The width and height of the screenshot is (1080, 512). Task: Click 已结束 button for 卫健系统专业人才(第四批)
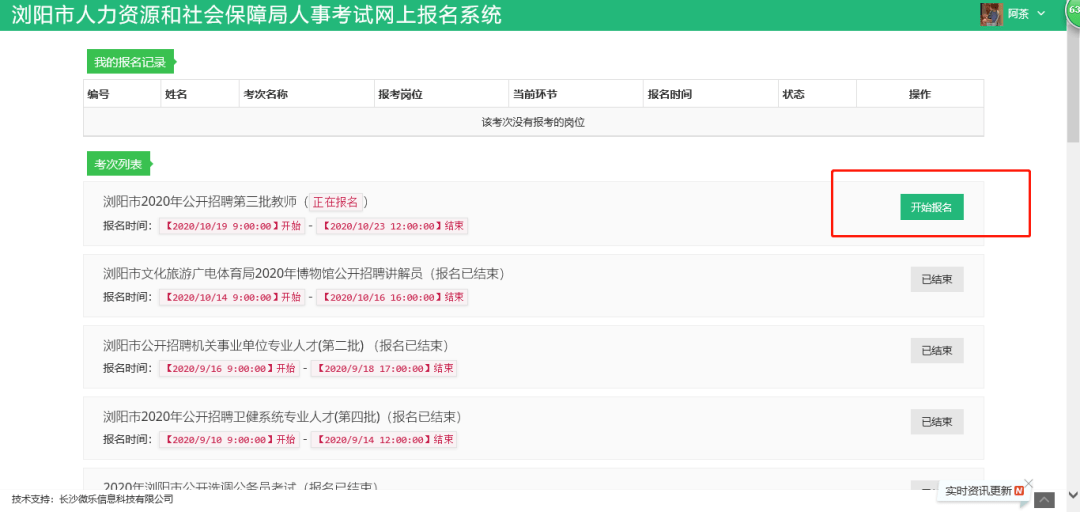[936, 421]
